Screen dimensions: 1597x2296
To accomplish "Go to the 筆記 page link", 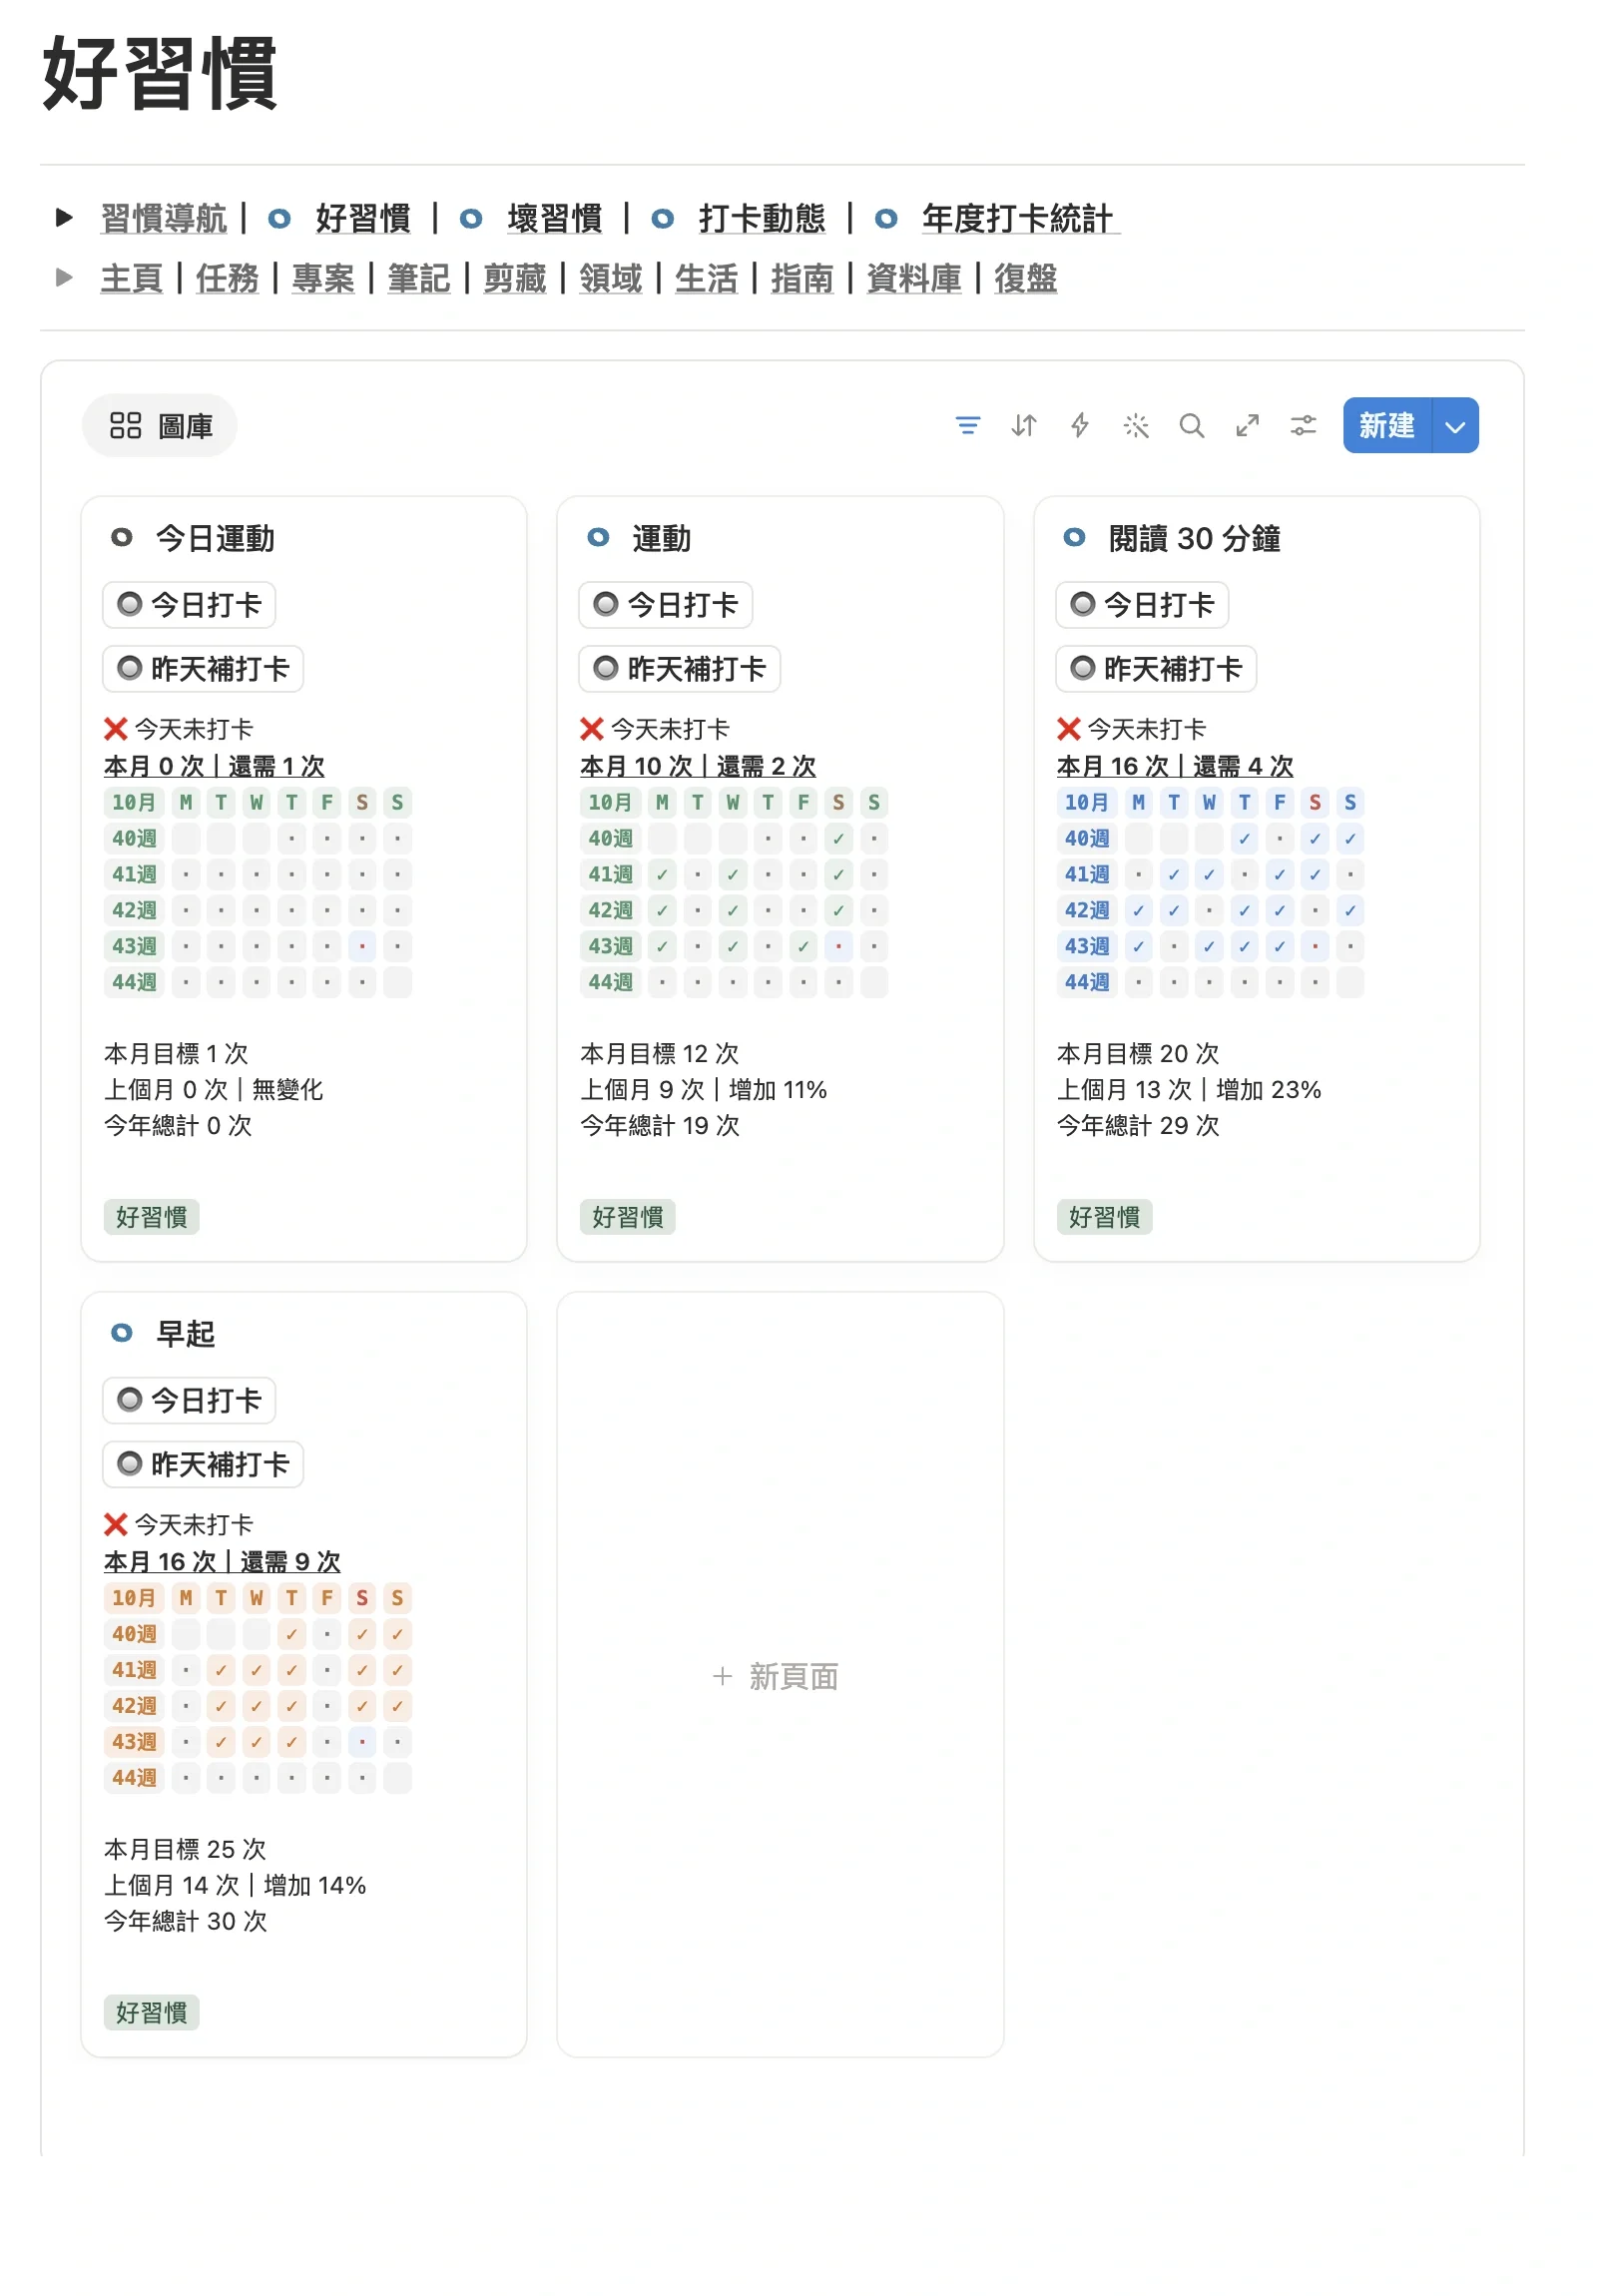I will 419,278.
